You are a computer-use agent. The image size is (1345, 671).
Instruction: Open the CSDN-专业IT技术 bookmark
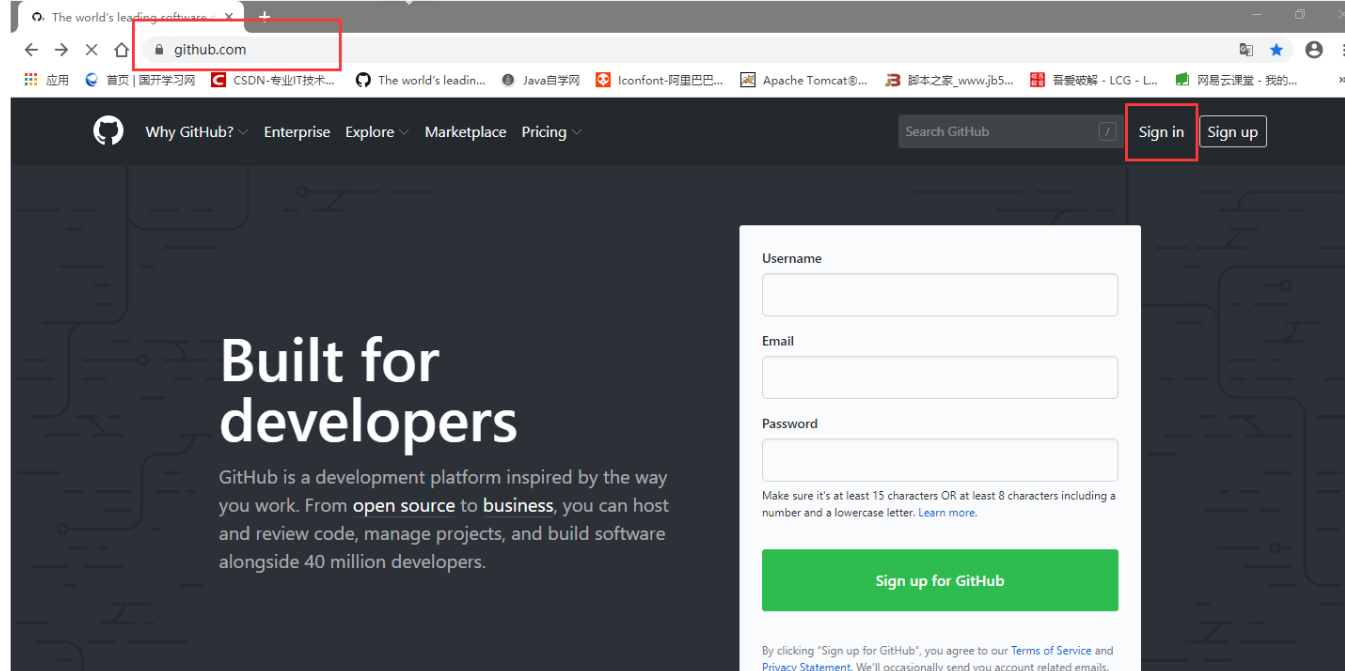coord(274,80)
